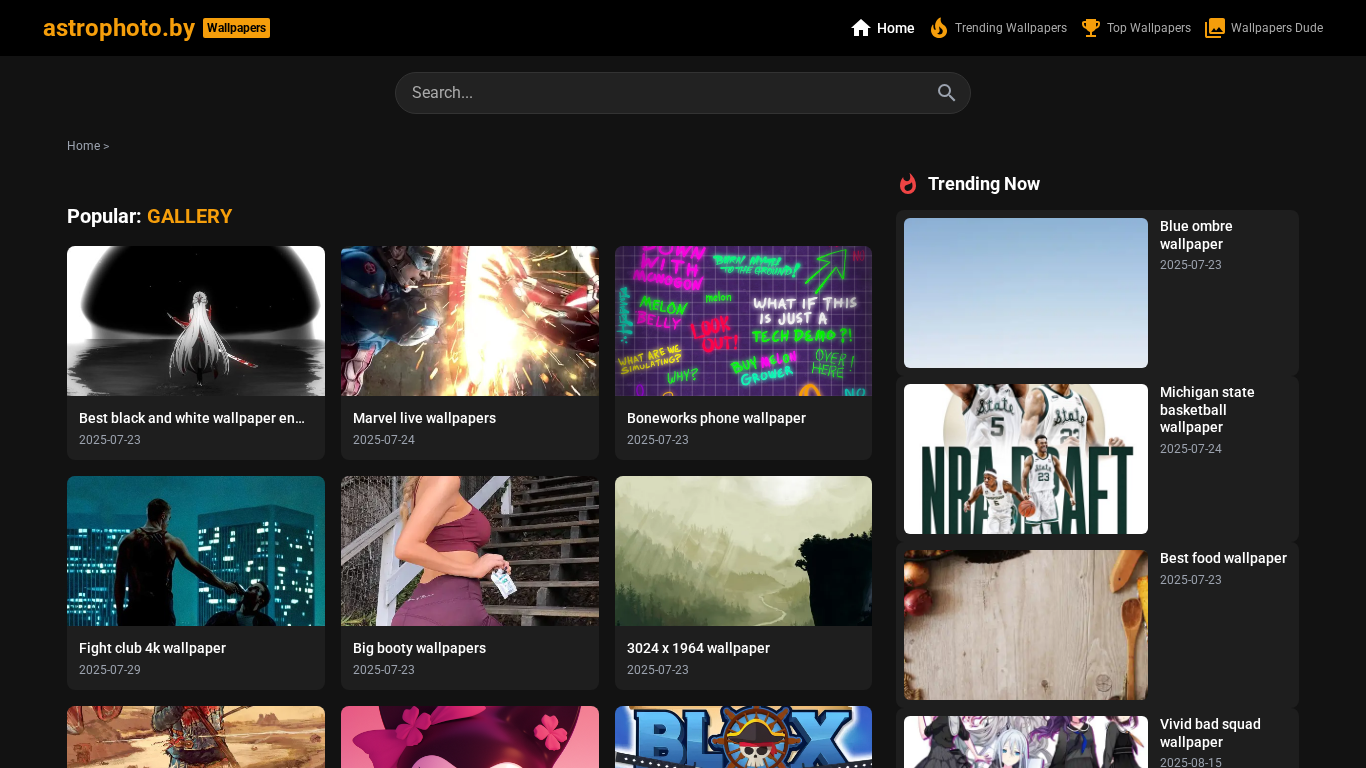This screenshot has width=1366, height=768.
Task: Click Boneworks phone wallpaper title link
Action: pos(716,418)
